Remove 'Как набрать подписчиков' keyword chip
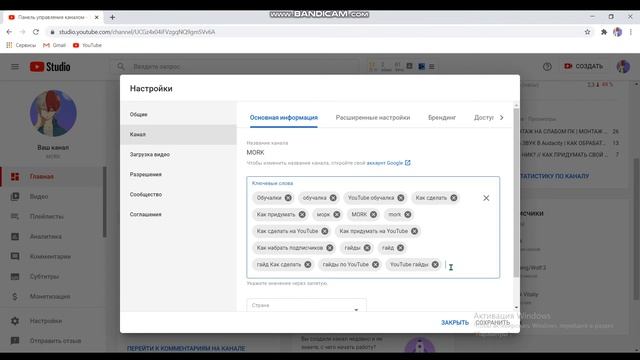Screen dimensions: 640x360 pyautogui.click(x=330, y=248)
